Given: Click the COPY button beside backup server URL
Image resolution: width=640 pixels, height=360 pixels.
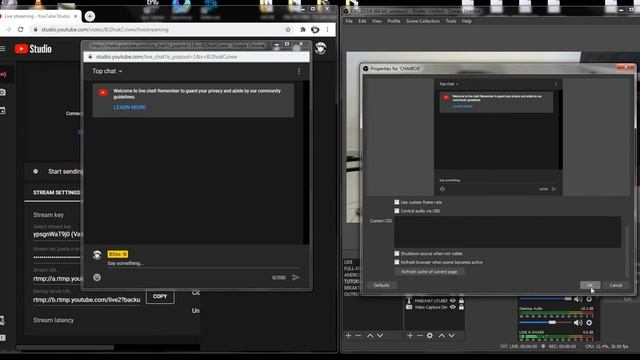Looking at the screenshot, I should (x=160, y=296).
